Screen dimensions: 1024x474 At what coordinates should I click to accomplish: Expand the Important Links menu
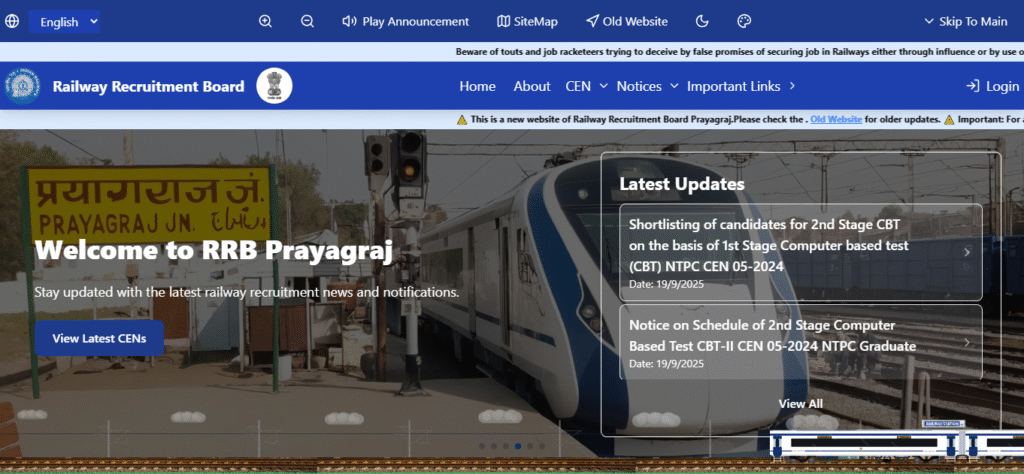(741, 86)
